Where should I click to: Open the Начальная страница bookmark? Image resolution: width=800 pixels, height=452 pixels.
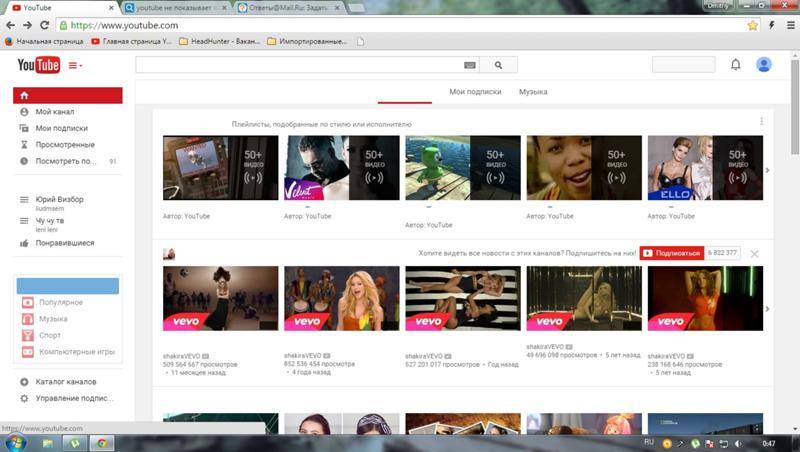click(44, 41)
